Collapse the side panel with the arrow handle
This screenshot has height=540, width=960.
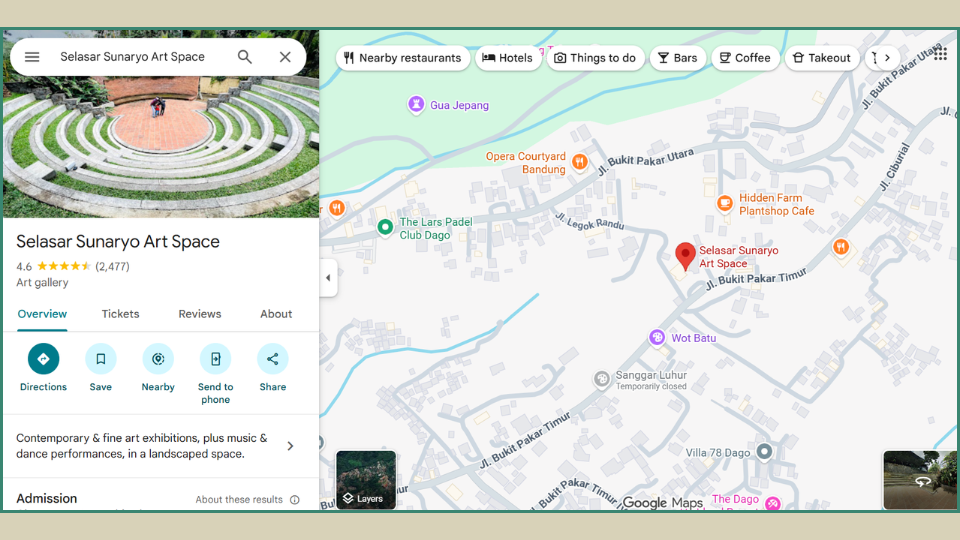[328, 278]
